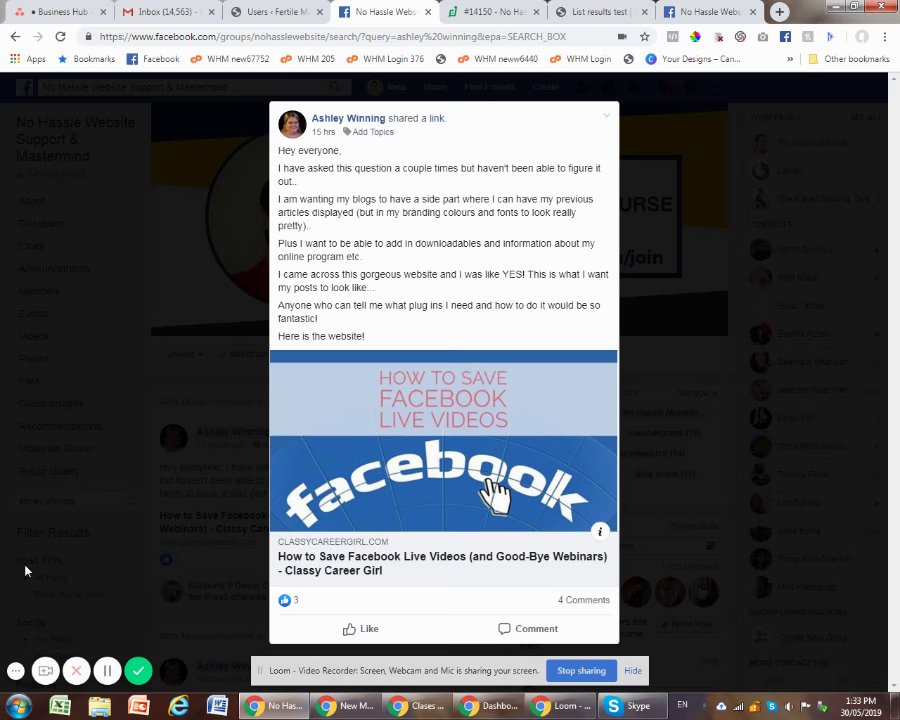Open the post options chevron menu
900x720 pixels.
pos(606,115)
